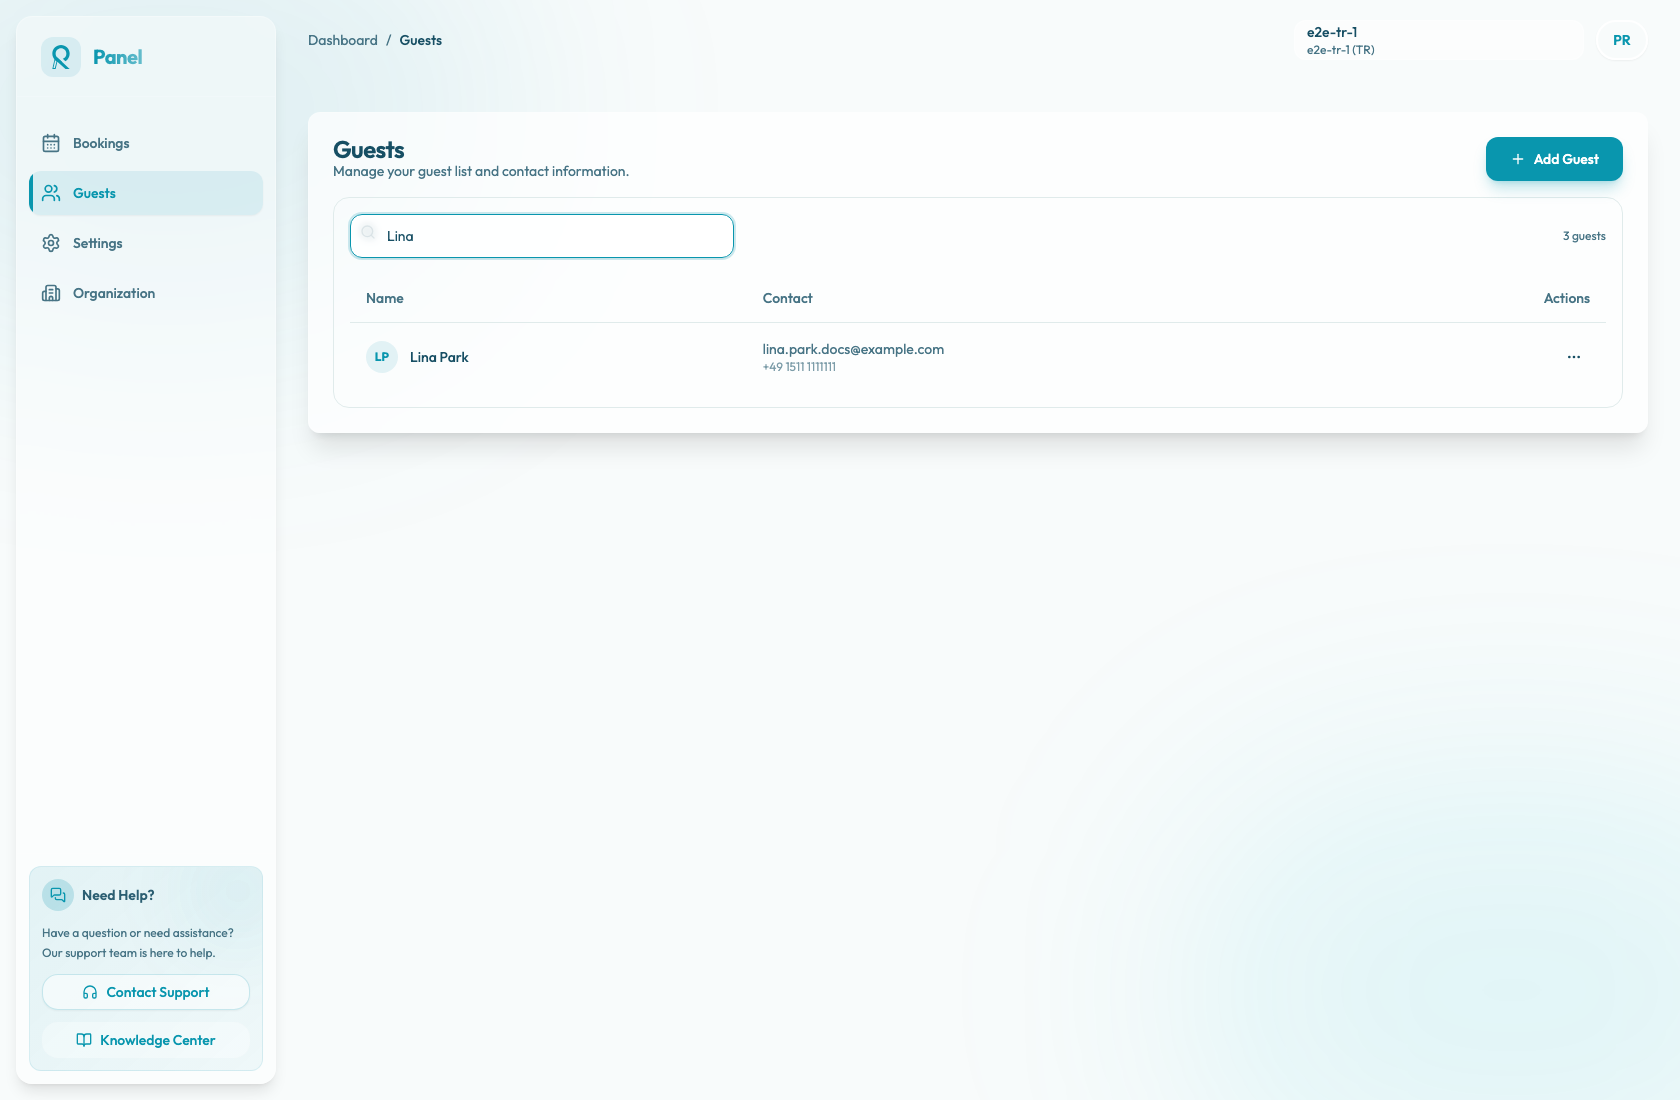This screenshot has height=1100, width=1680.
Task: Select Guests in the sidebar
Action: pos(146,193)
